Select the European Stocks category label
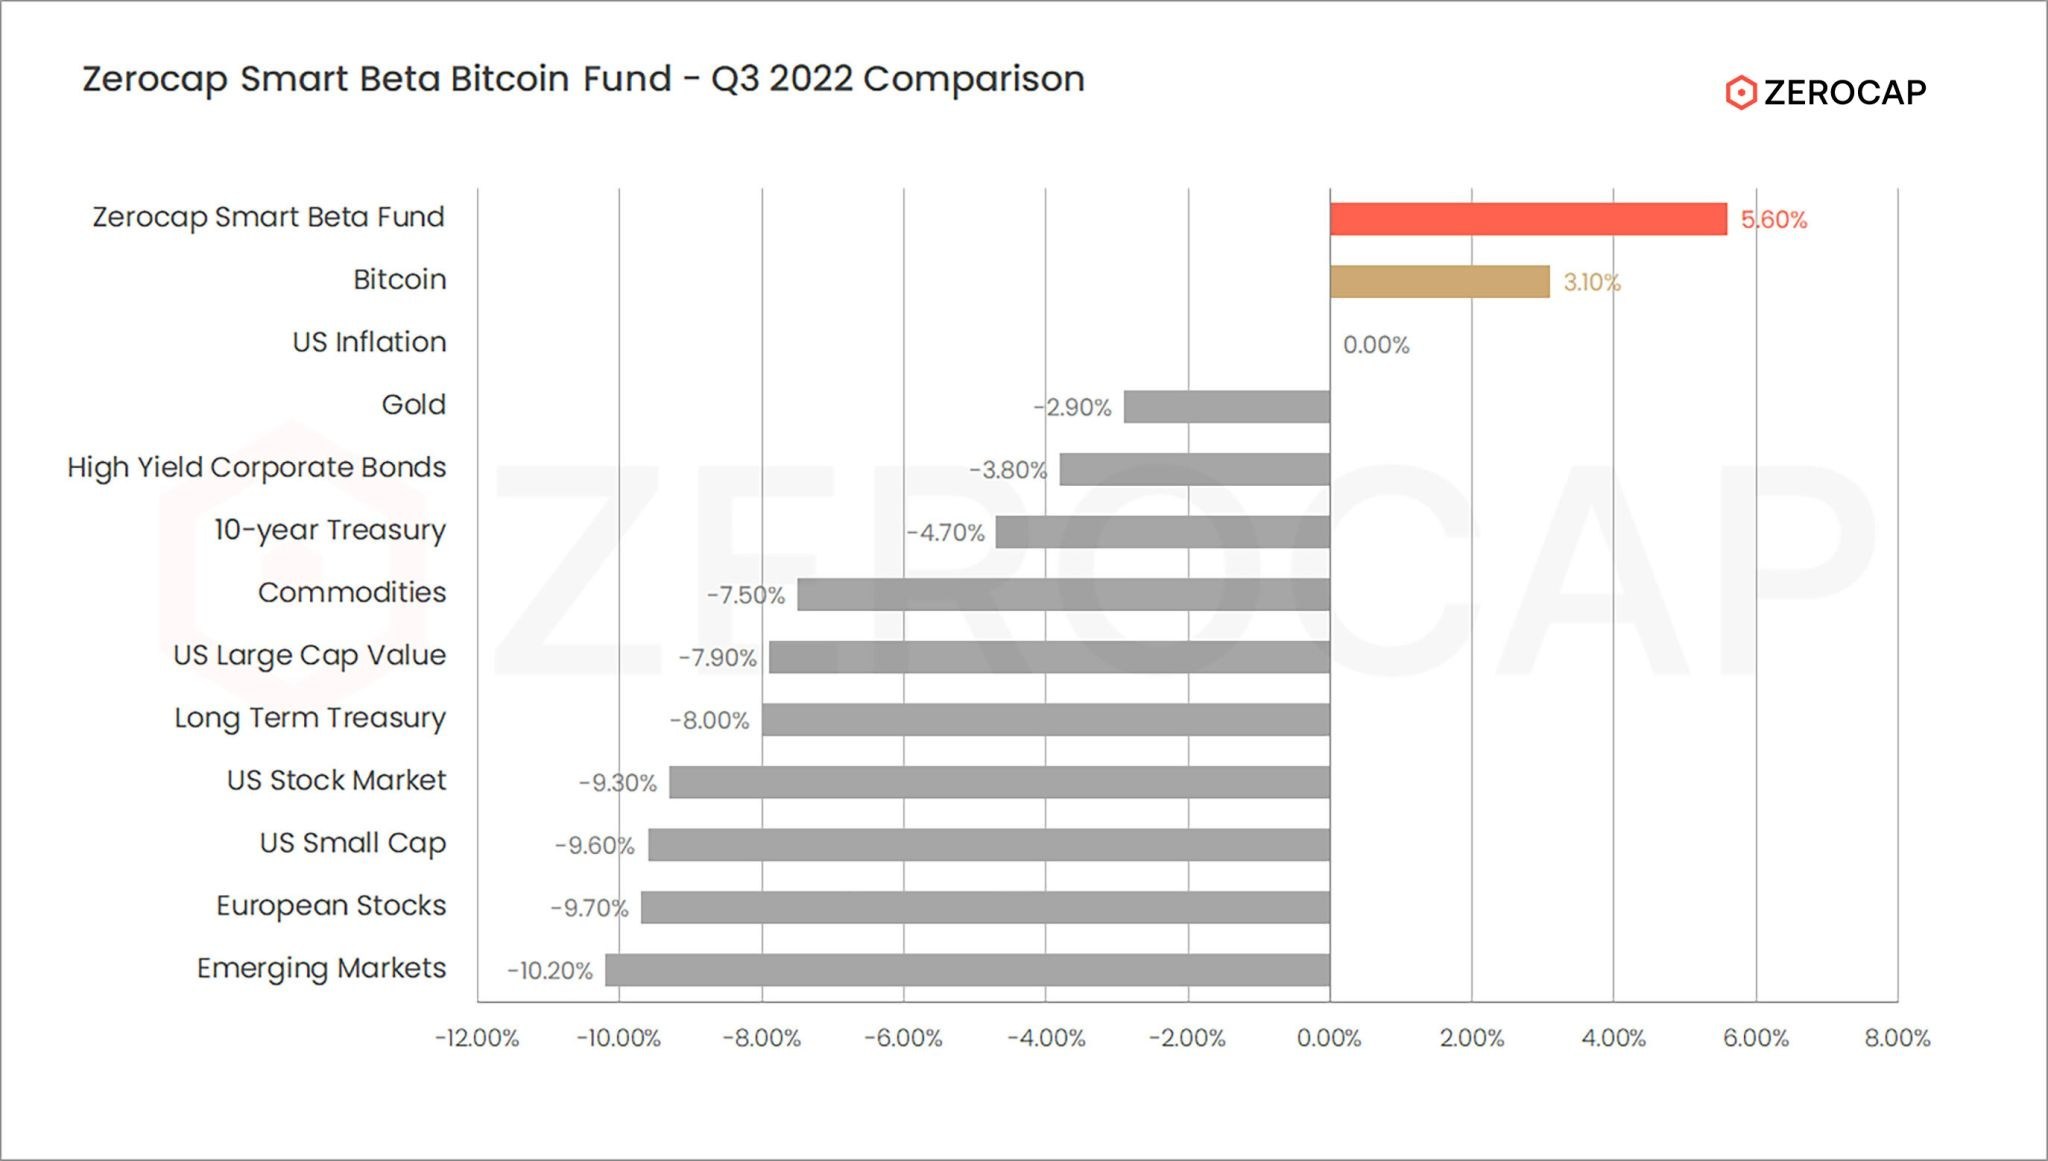 (331, 906)
